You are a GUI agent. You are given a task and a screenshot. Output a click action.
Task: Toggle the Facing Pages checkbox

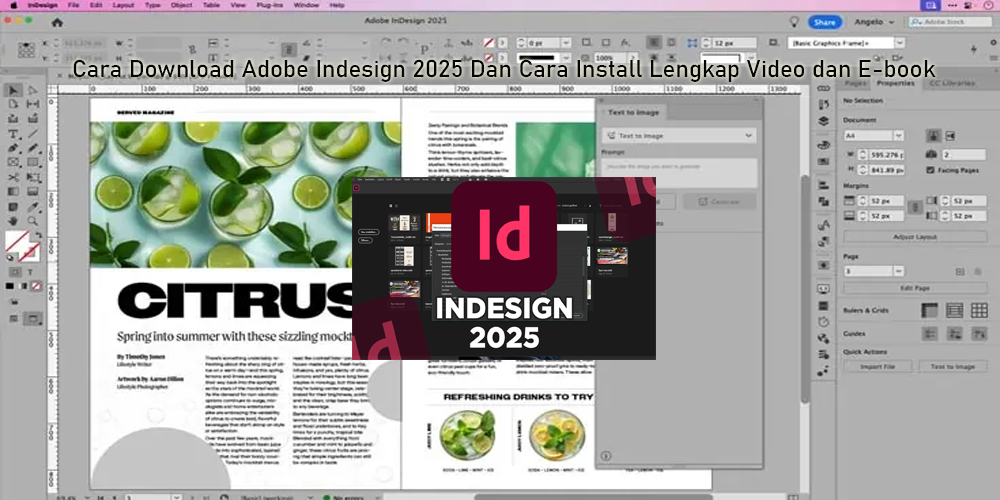pos(930,170)
